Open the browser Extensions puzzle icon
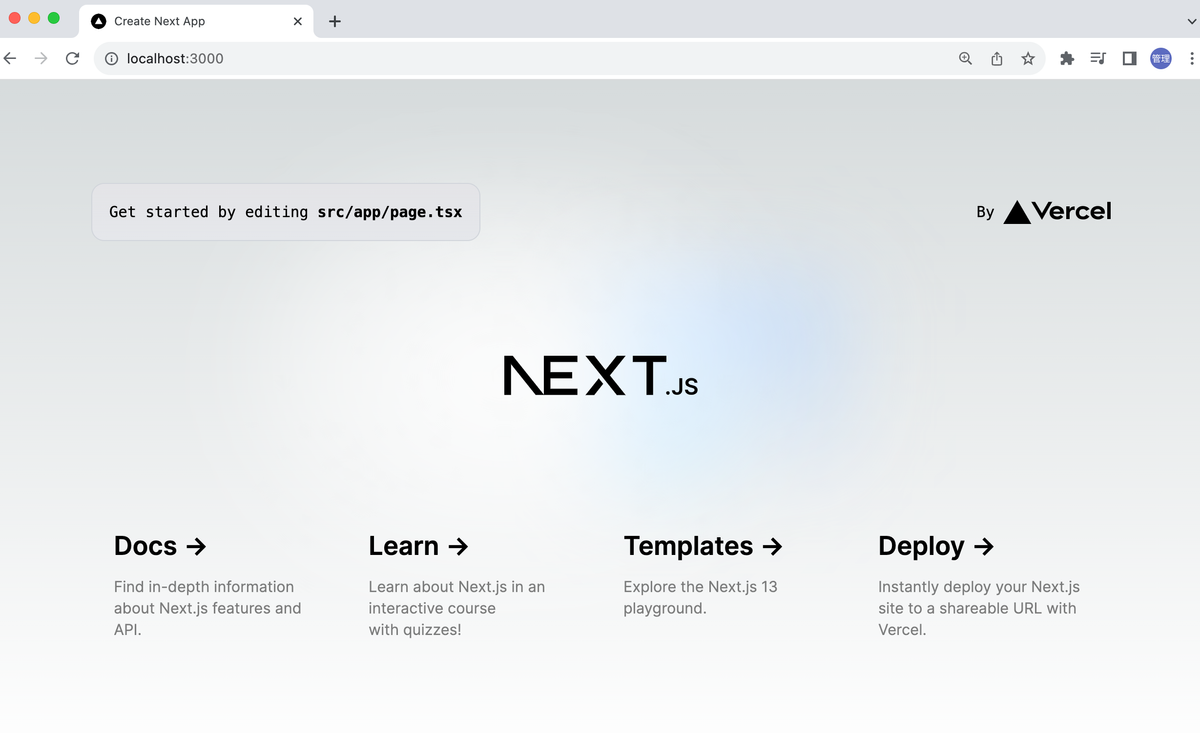Screen dimensions: 1200x733 [1066, 58]
